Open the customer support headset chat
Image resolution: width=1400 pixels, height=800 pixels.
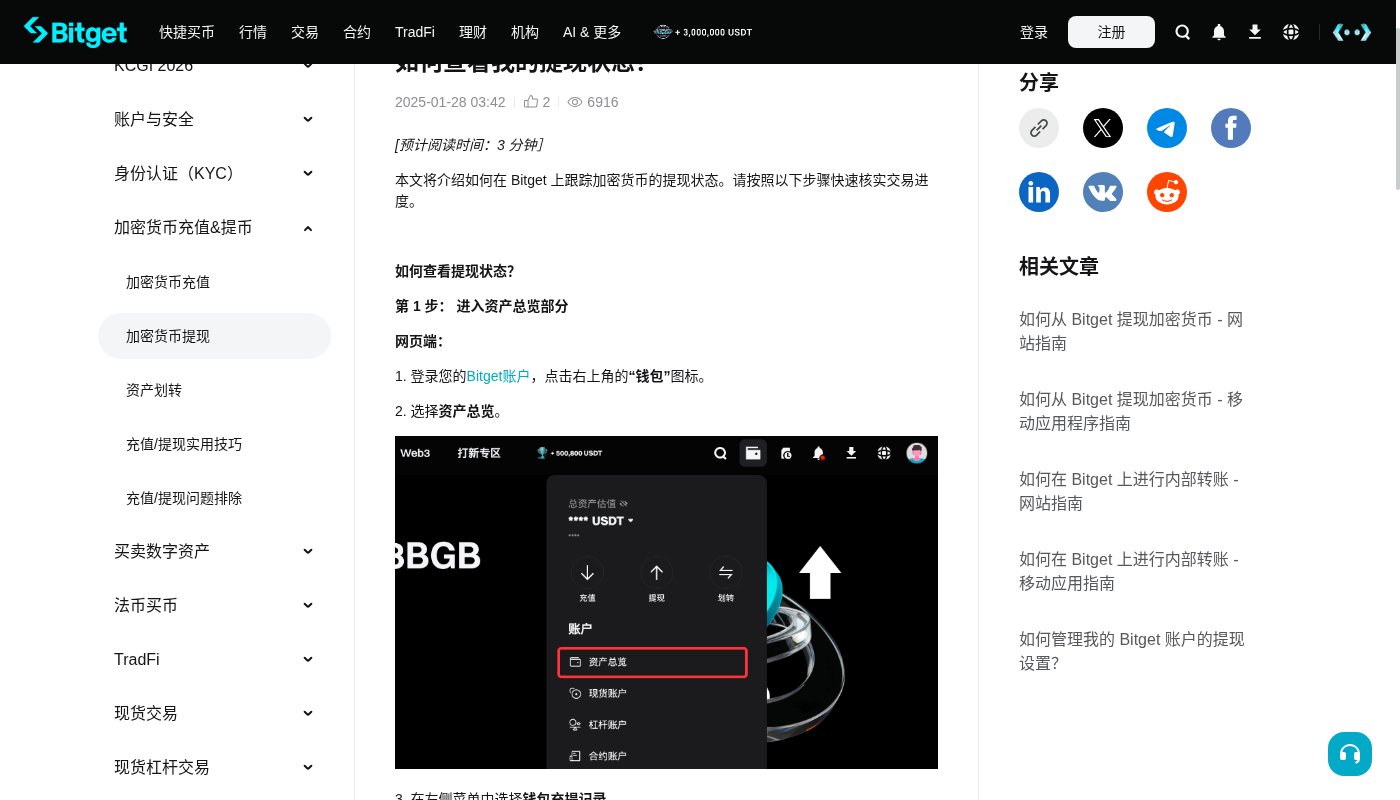[x=1350, y=754]
